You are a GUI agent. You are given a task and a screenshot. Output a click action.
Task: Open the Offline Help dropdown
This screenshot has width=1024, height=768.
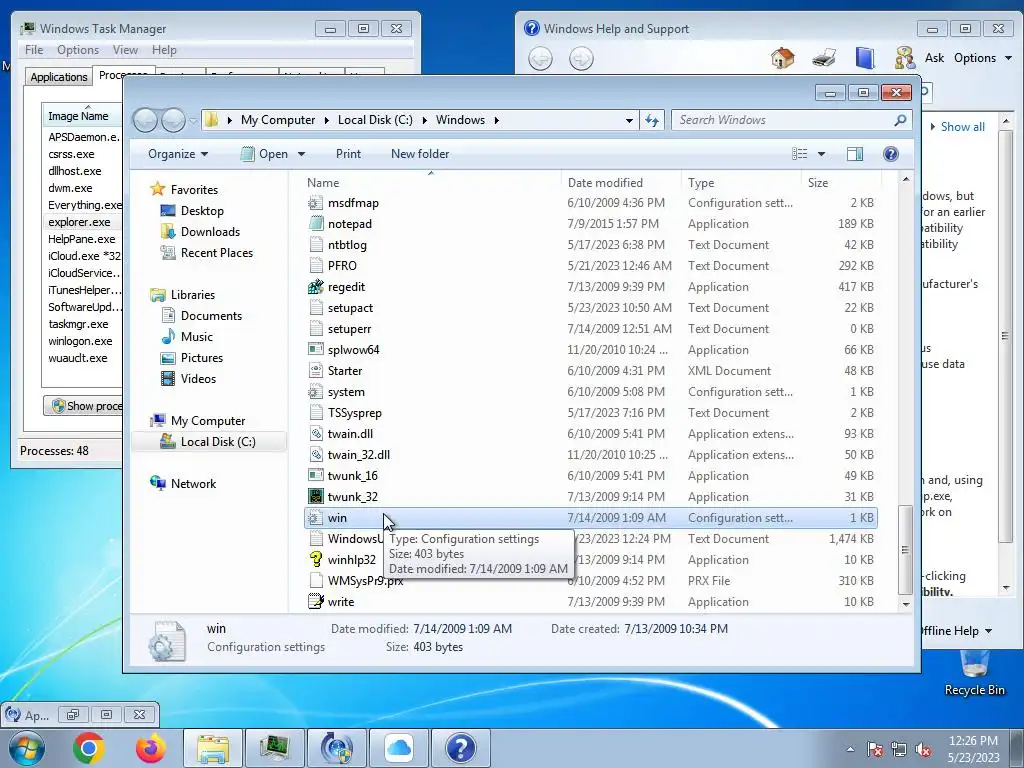pos(955,631)
